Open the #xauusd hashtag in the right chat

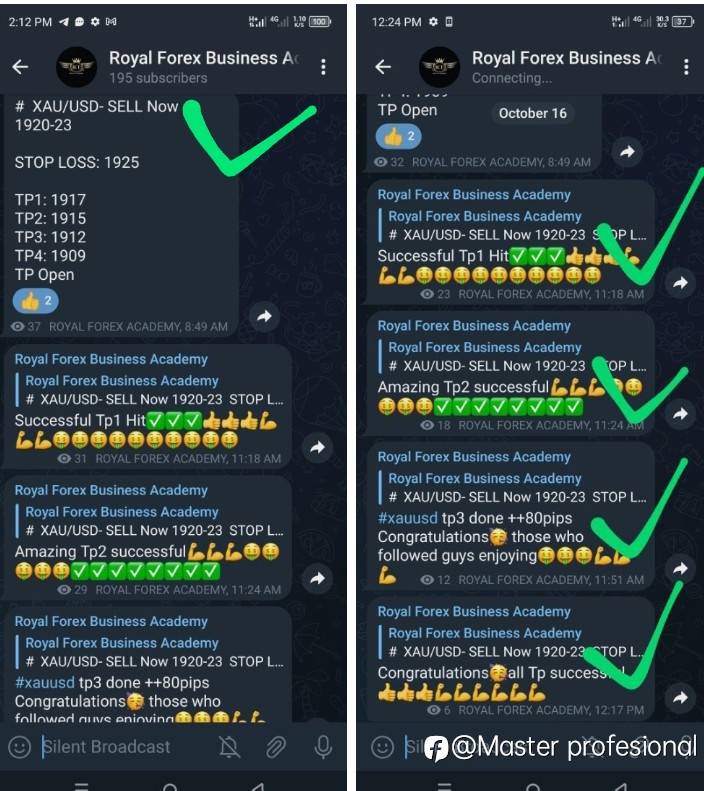(407, 518)
